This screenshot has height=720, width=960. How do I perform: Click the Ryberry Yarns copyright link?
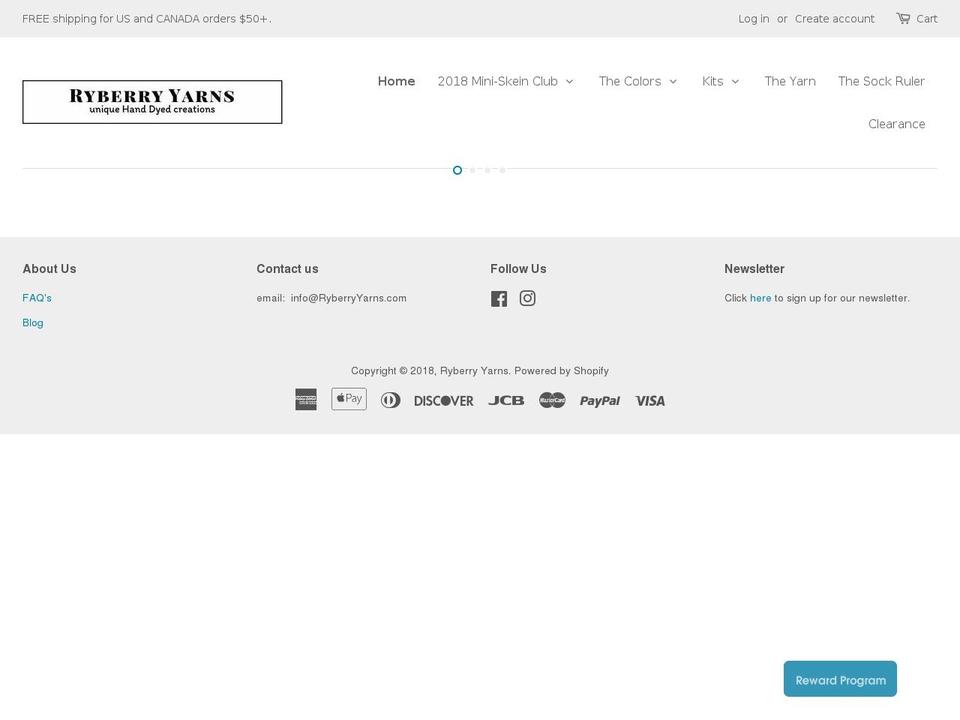474,370
